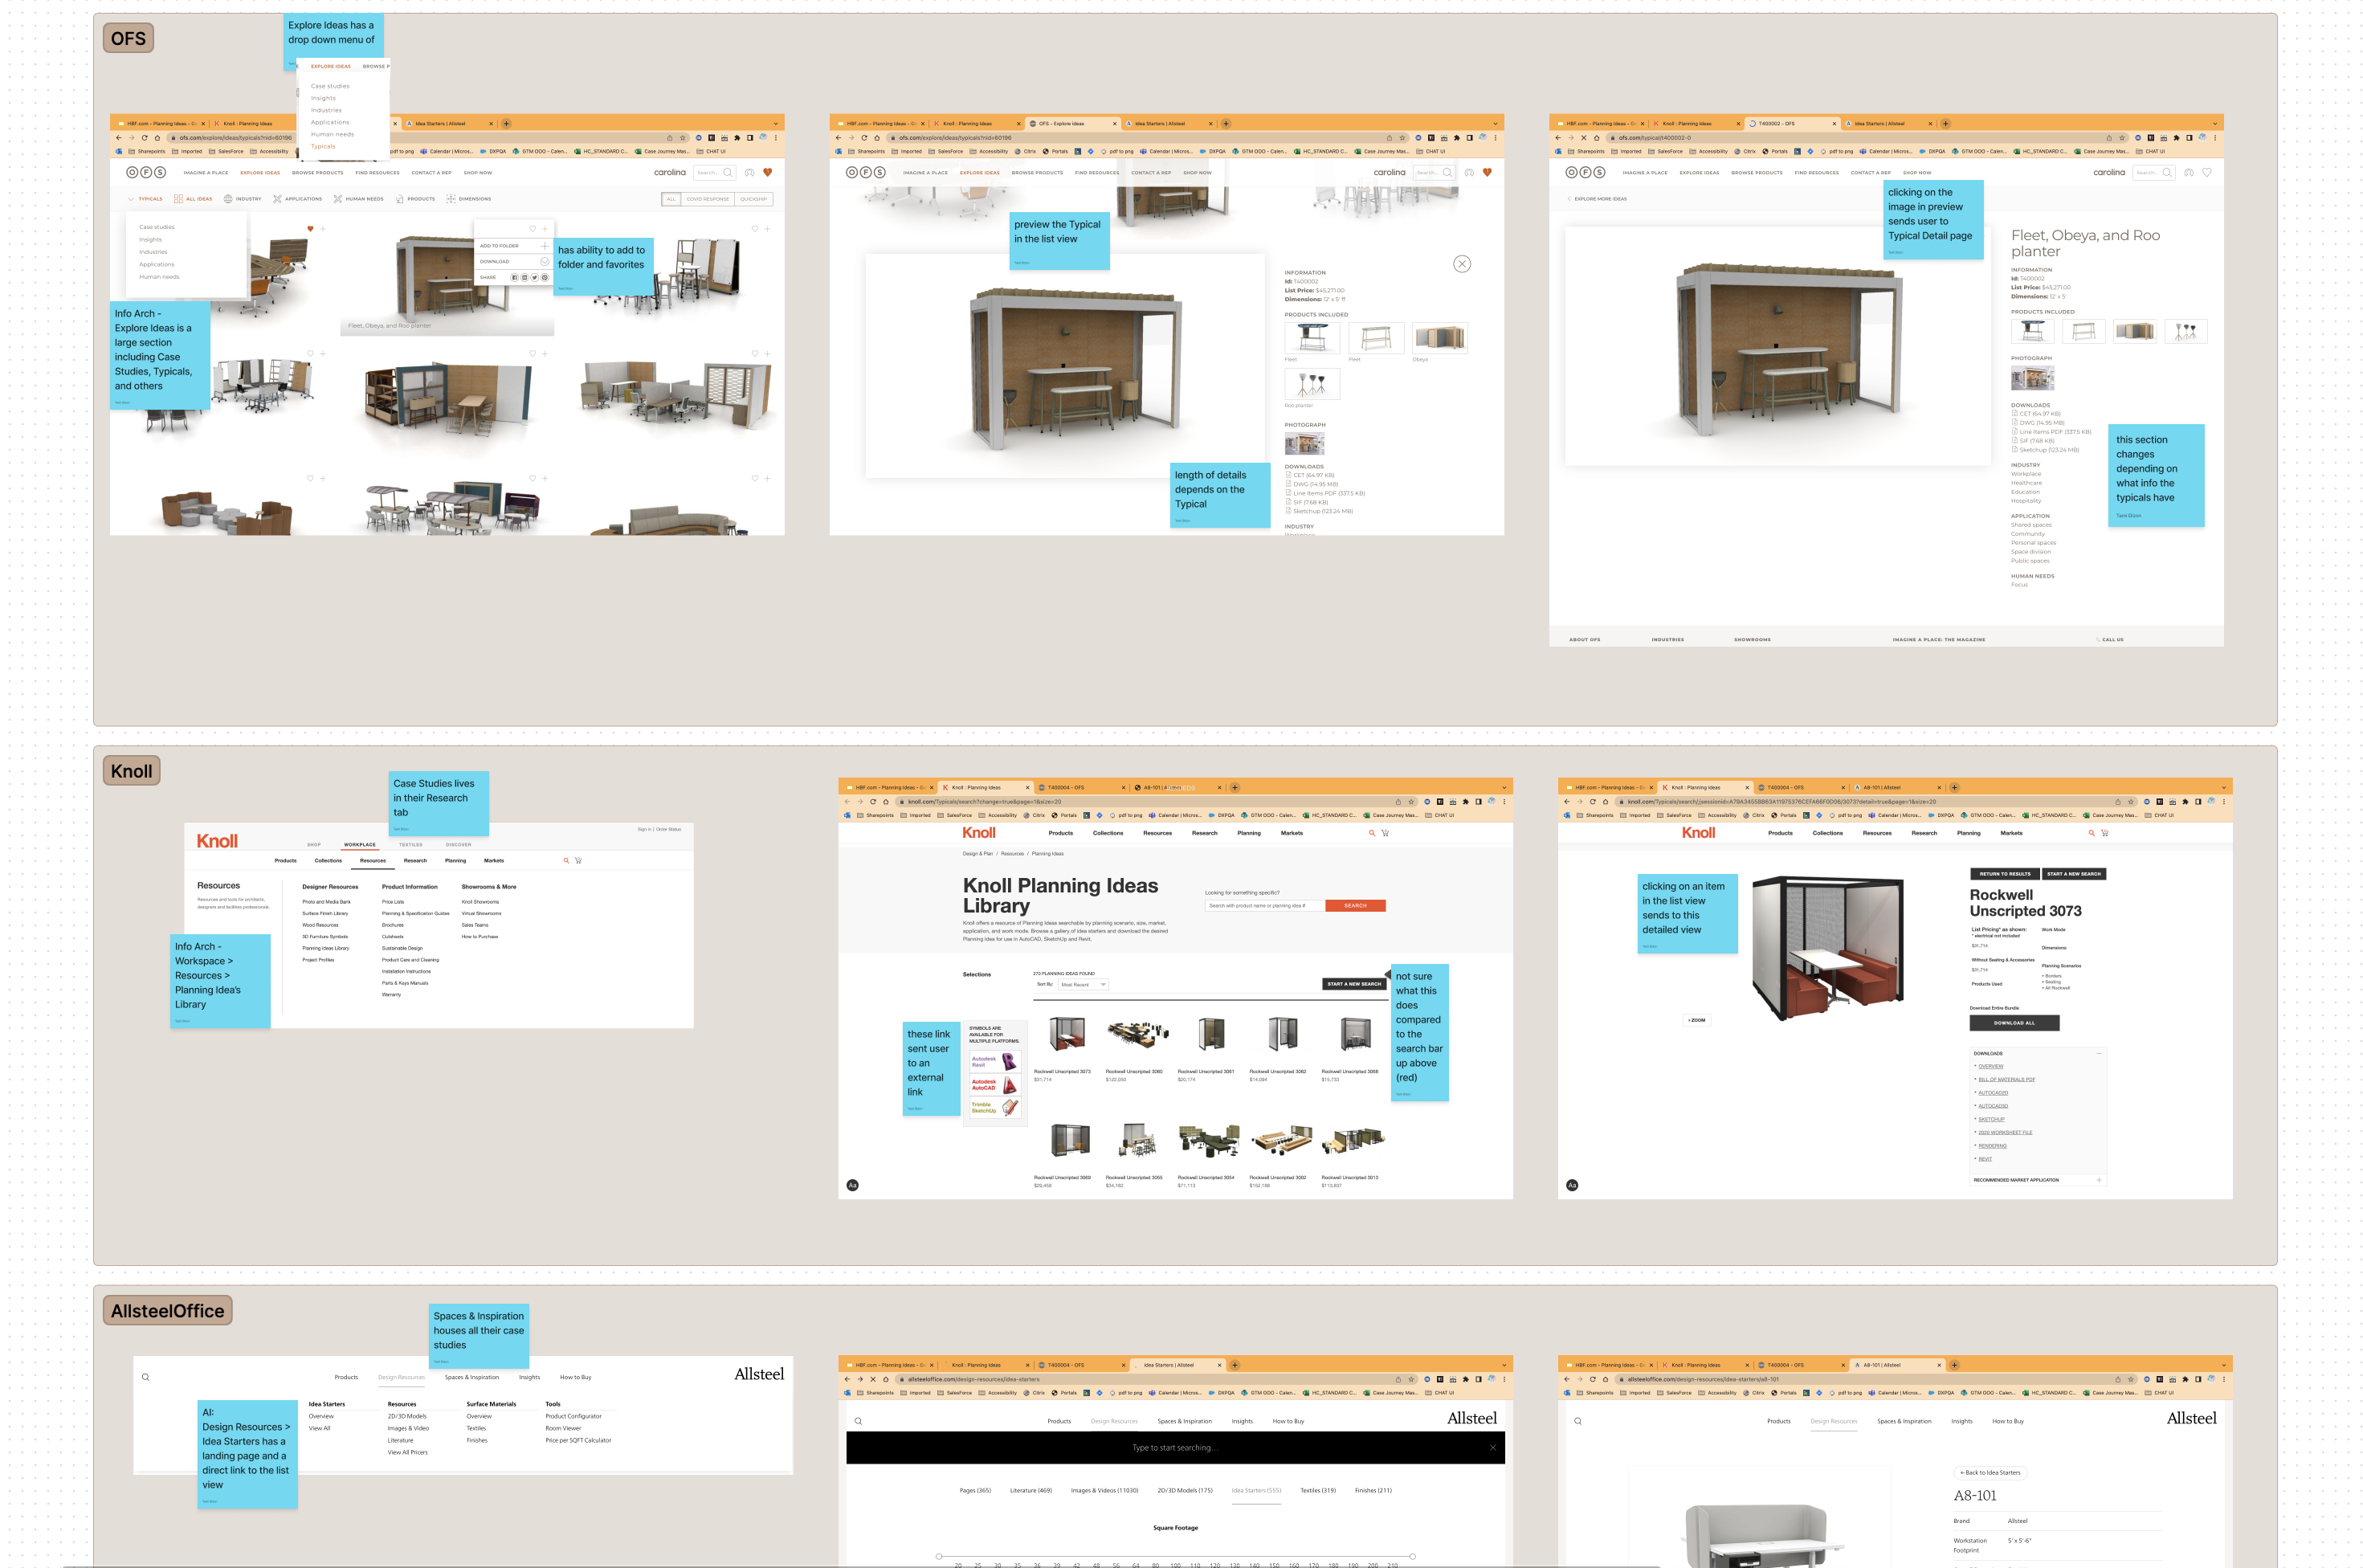Open the Autodesk Revit symbol link
Image resolution: width=2363 pixels, height=1568 pixels.
(995, 1061)
